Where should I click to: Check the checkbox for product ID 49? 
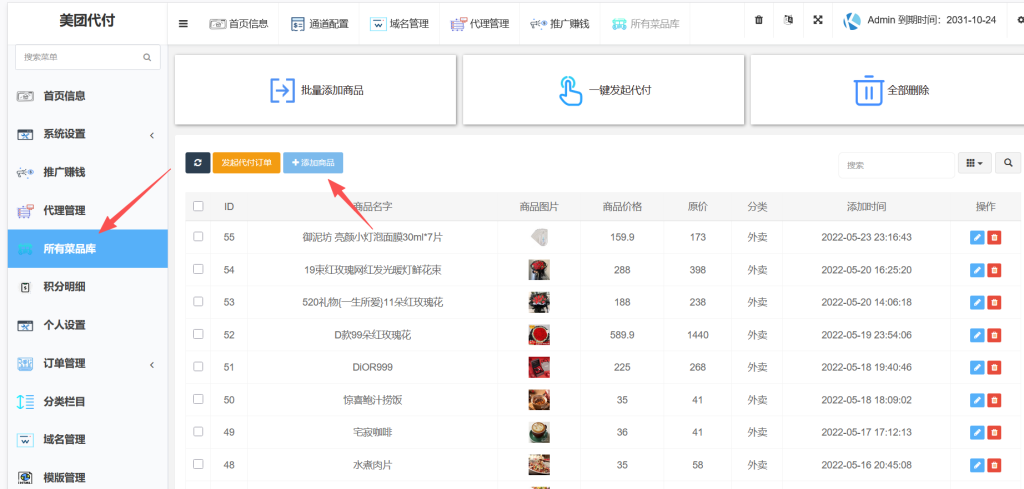point(199,432)
